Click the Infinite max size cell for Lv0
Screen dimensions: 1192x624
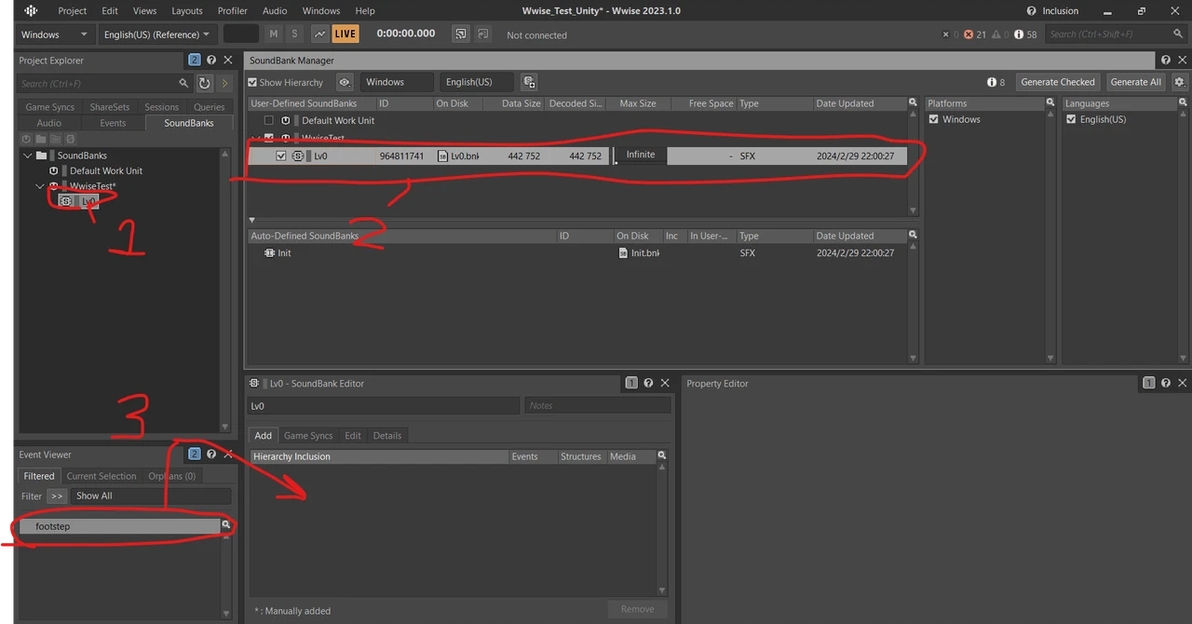(x=640, y=154)
